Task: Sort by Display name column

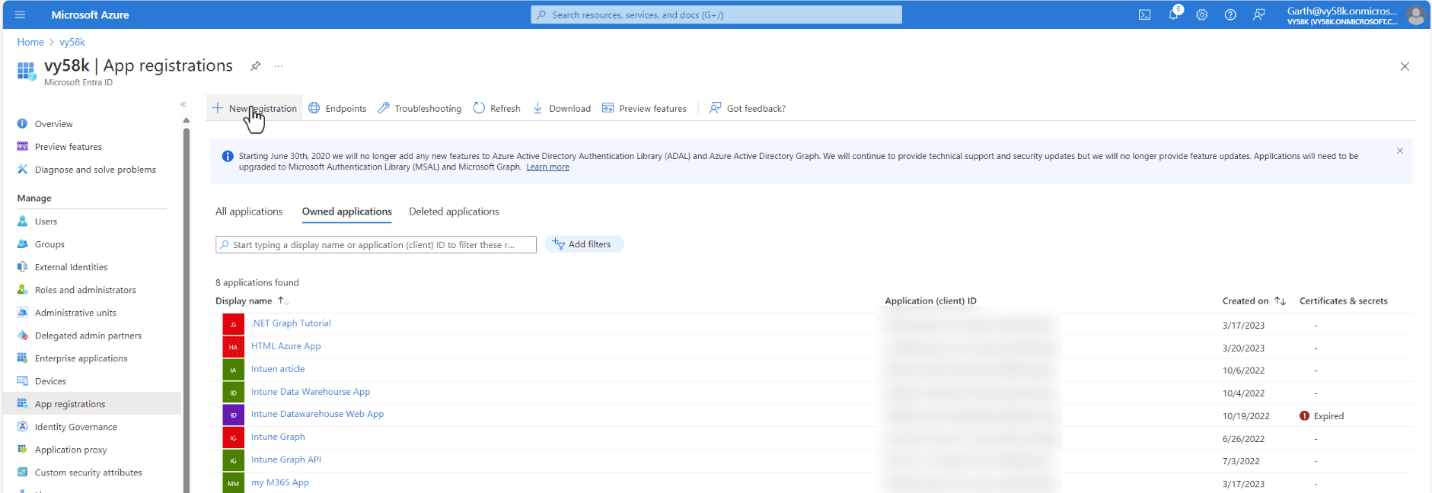Action: [x=252, y=301]
